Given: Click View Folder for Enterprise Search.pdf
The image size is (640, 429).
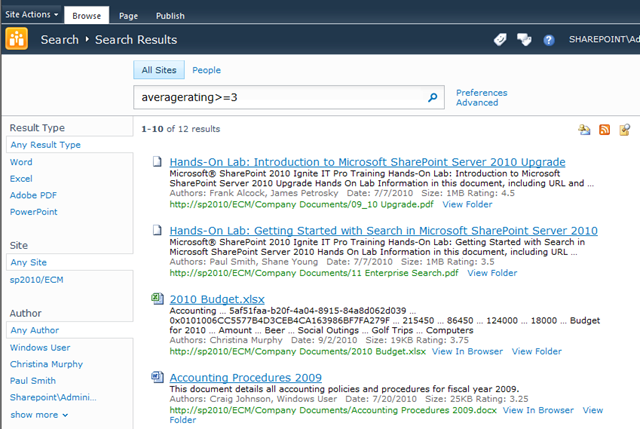Looking at the screenshot, I should 492,273.
